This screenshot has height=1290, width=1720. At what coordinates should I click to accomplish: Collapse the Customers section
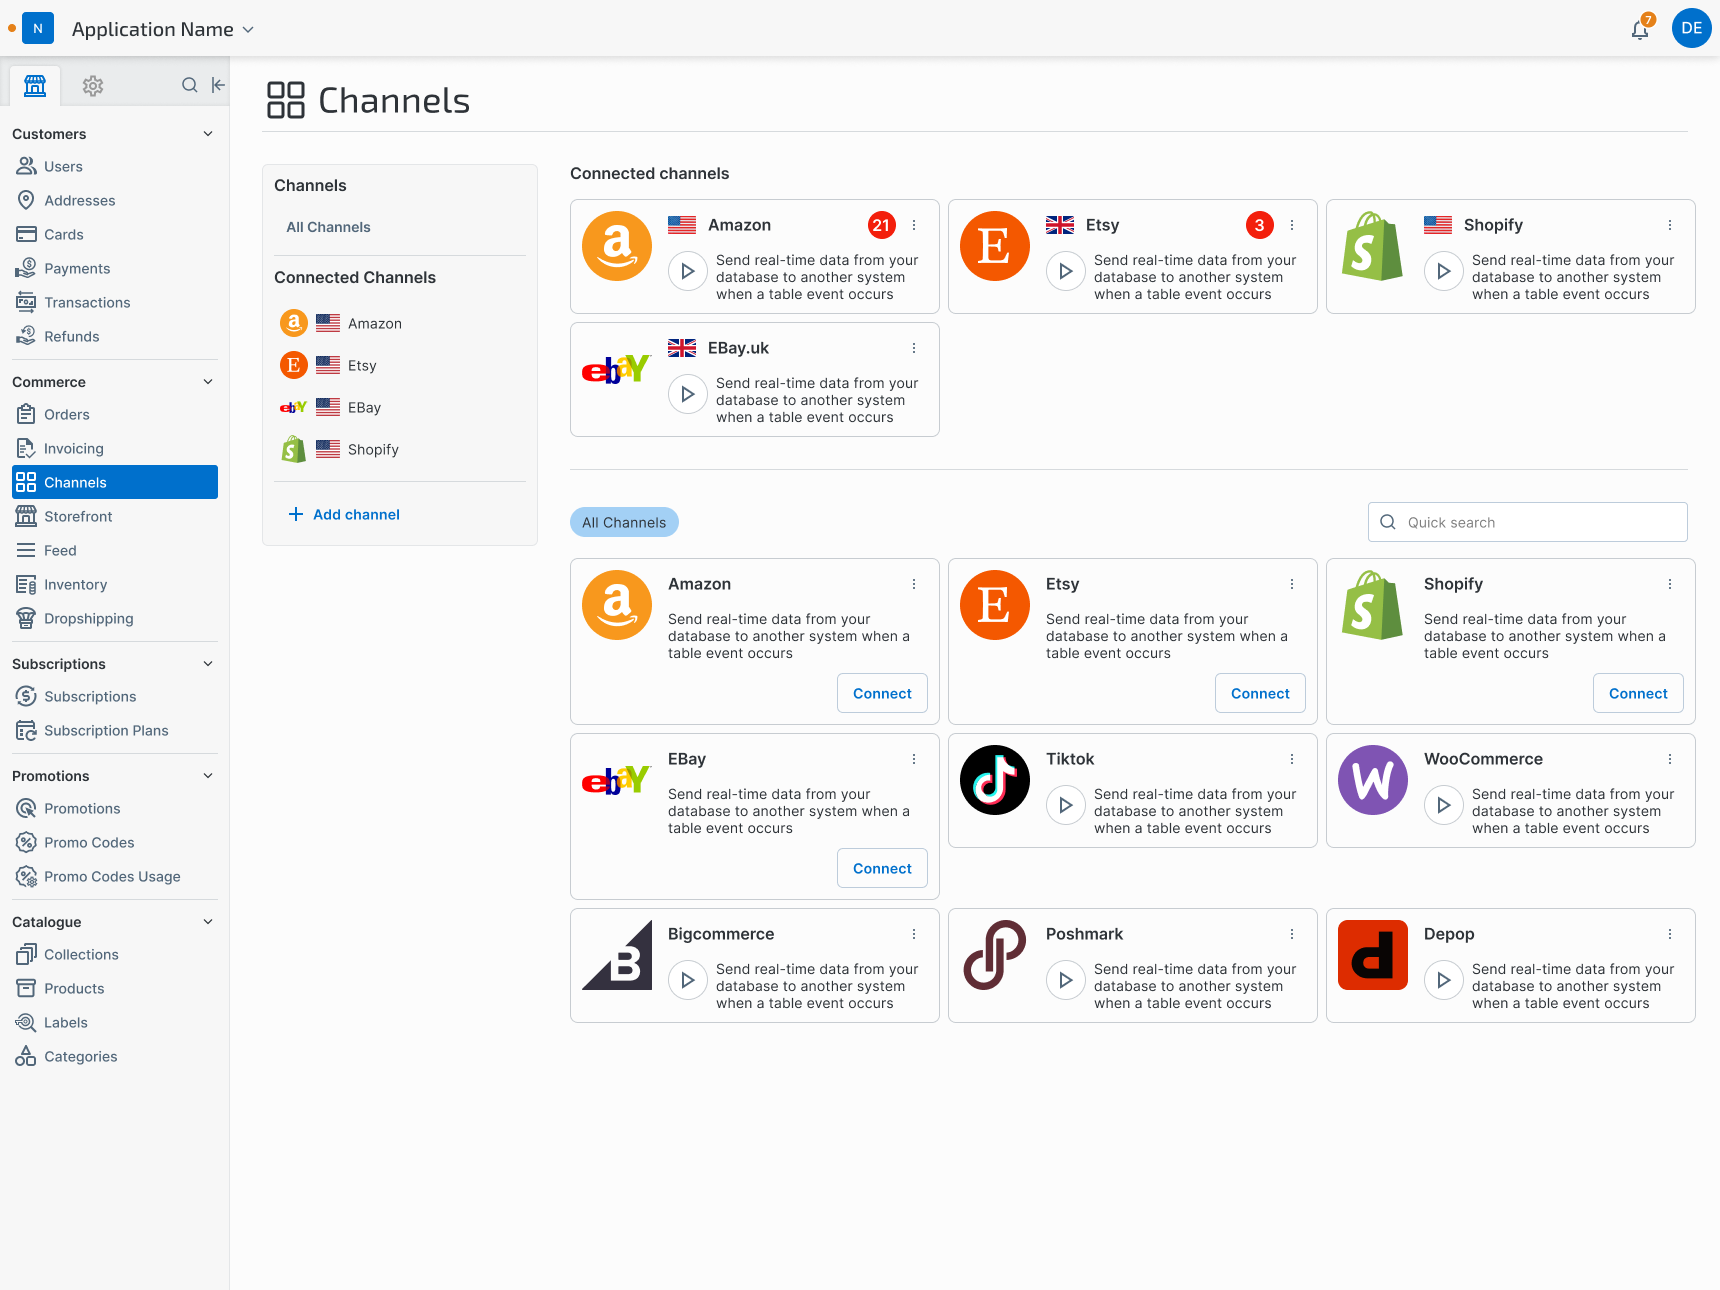click(208, 134)
